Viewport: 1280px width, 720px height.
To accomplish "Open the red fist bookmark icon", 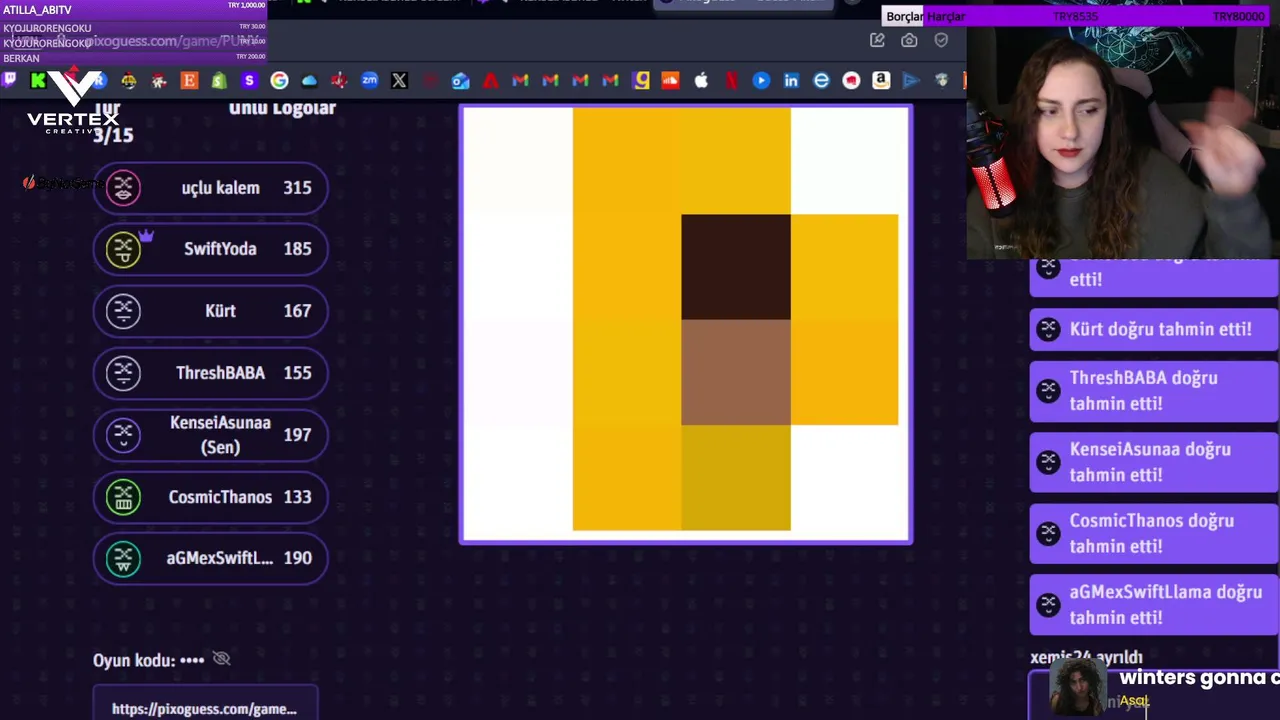I will [851, 81].
